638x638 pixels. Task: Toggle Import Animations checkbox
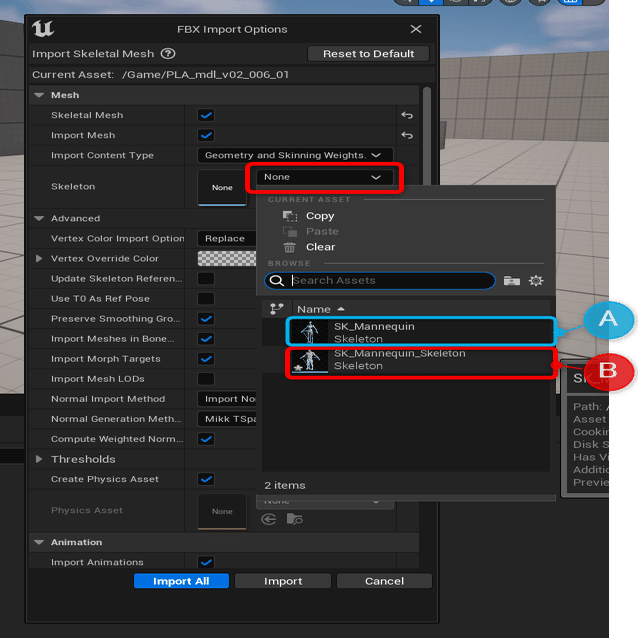click(x=206, y=562)
